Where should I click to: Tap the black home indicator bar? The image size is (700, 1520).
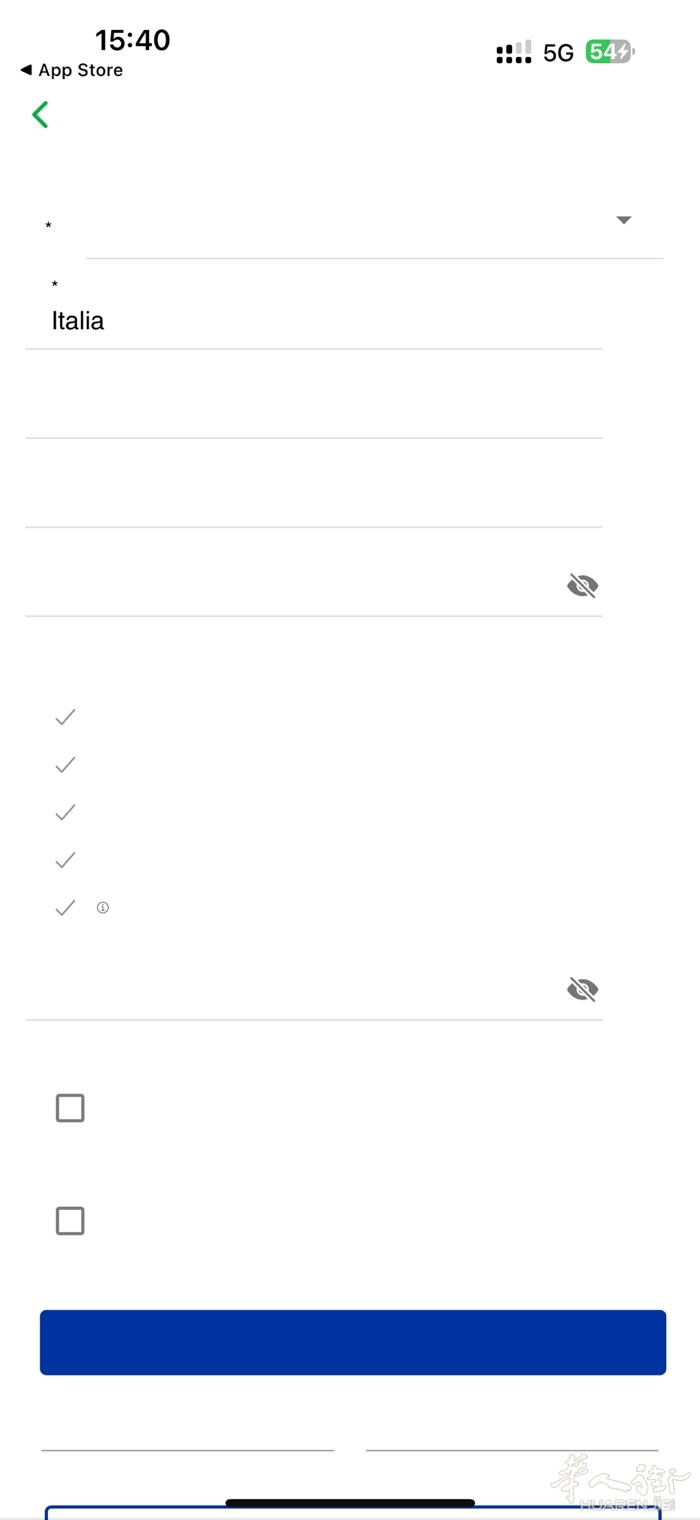point(350,1502)
